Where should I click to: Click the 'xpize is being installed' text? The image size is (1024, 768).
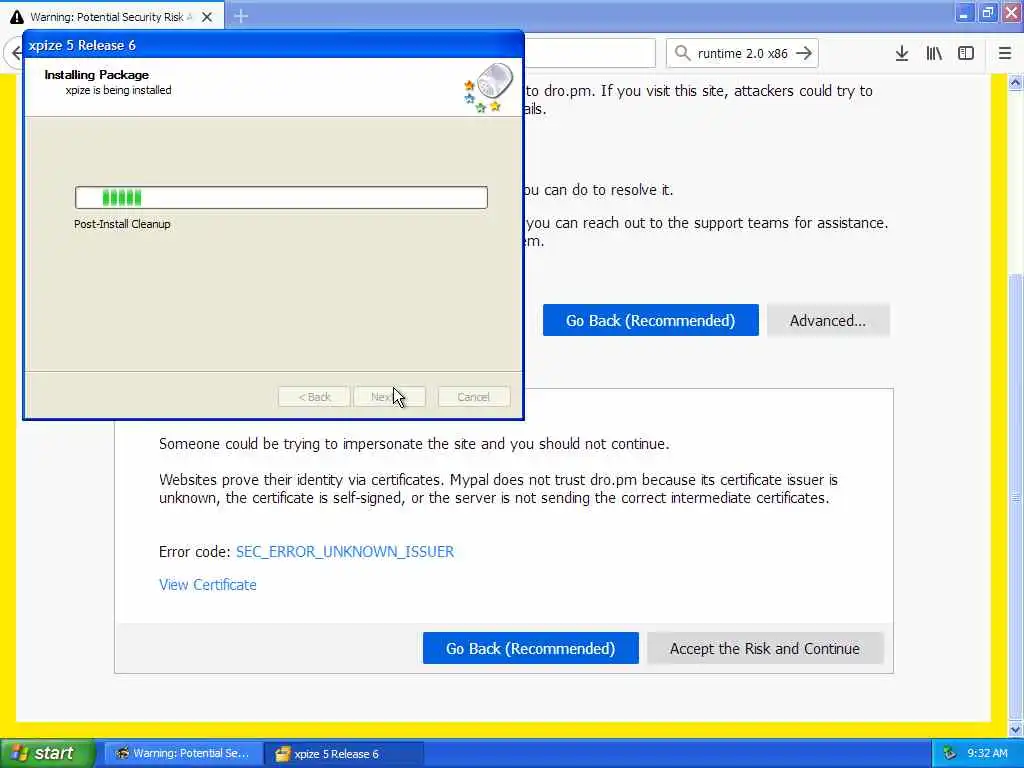coord(118,90)
